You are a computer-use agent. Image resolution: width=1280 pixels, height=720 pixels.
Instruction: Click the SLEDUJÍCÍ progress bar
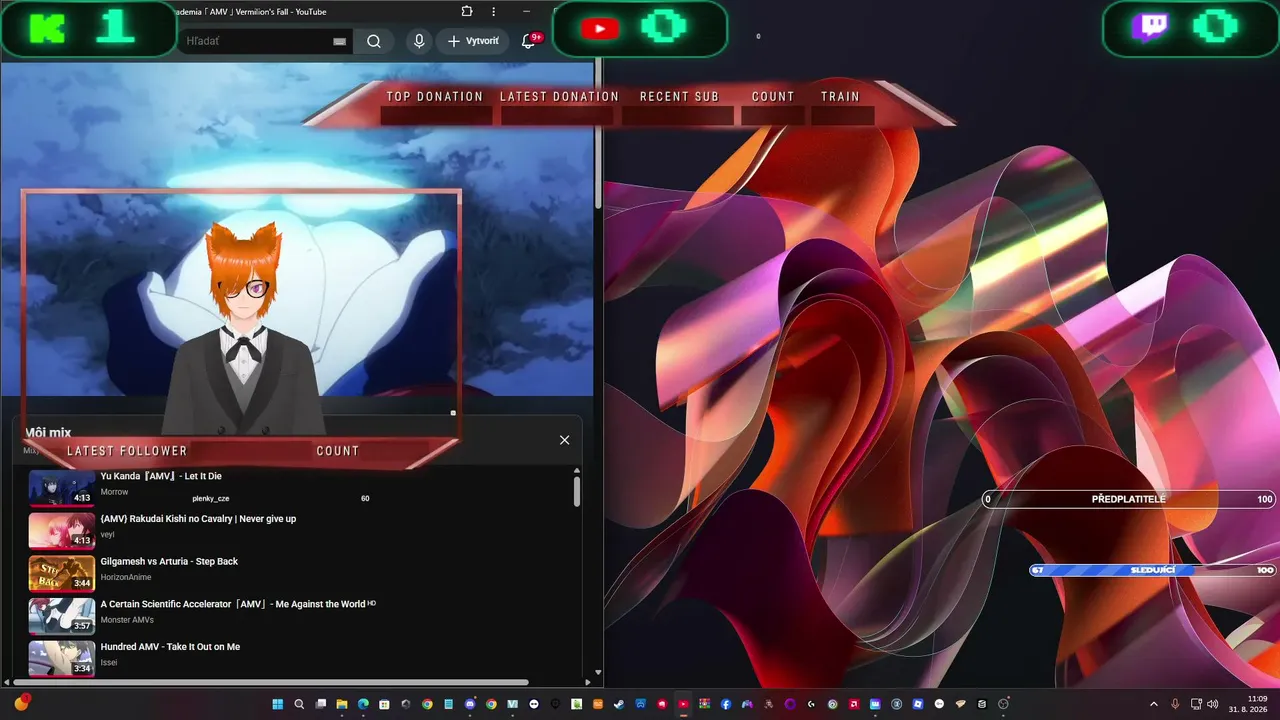(1153, 570)
